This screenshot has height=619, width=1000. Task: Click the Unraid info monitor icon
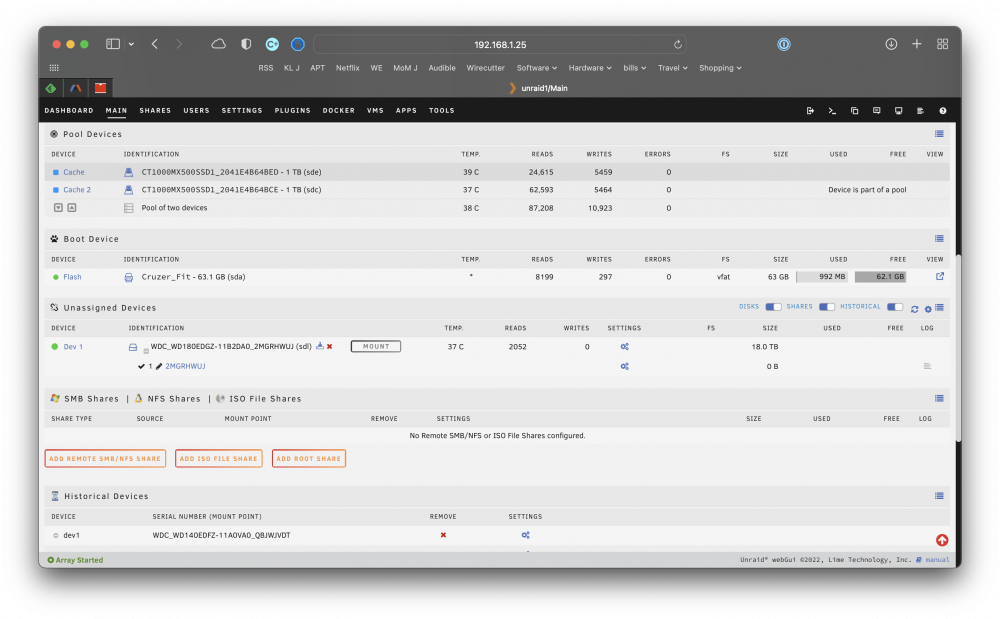[899, 111]
